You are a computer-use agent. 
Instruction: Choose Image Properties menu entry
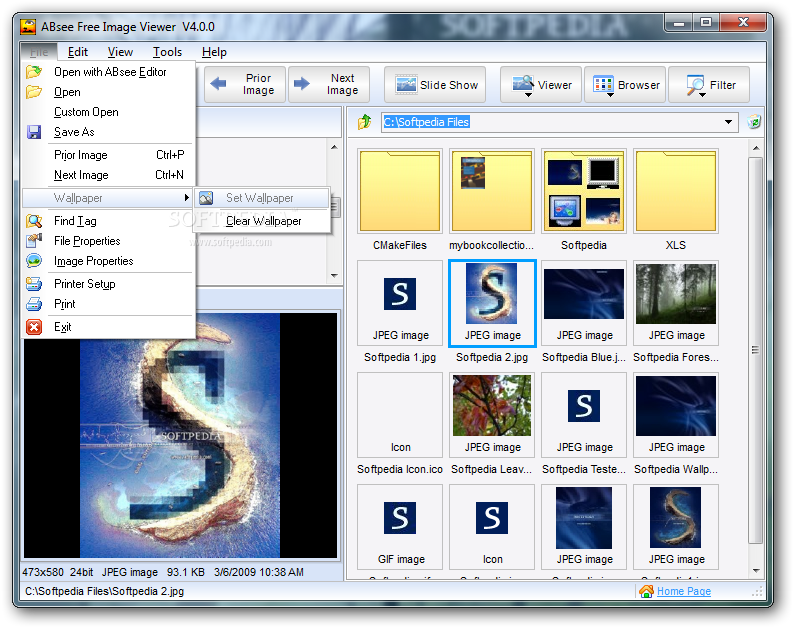(x=109, y=261)
